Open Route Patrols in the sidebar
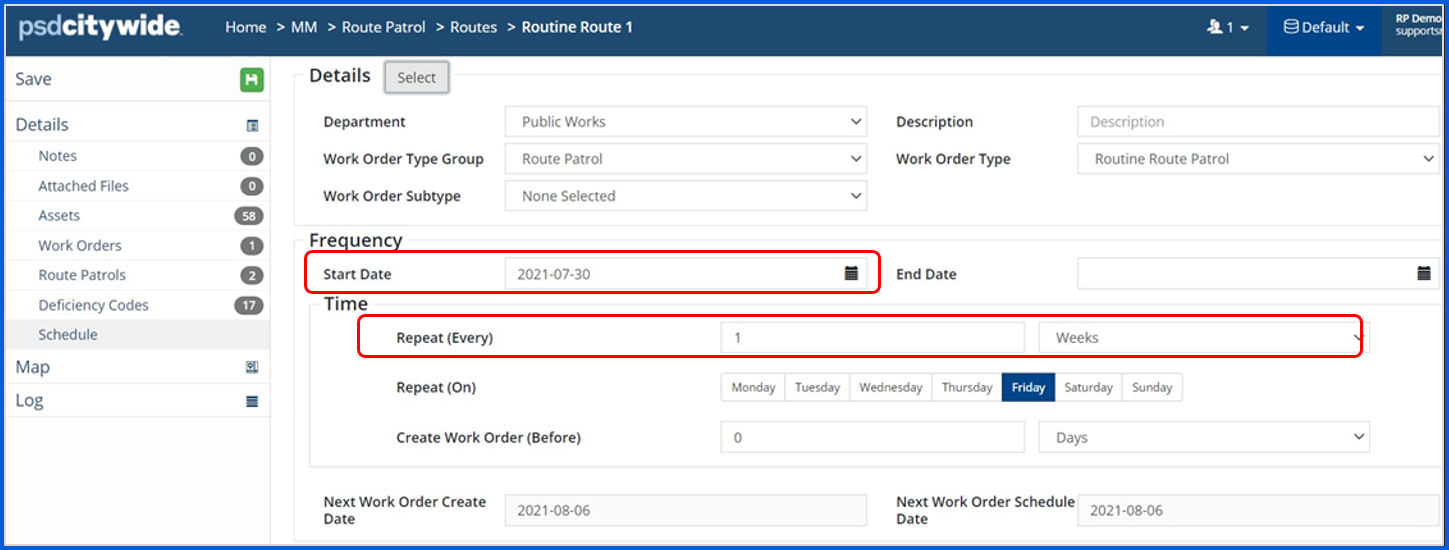 [x=82, y=275]
